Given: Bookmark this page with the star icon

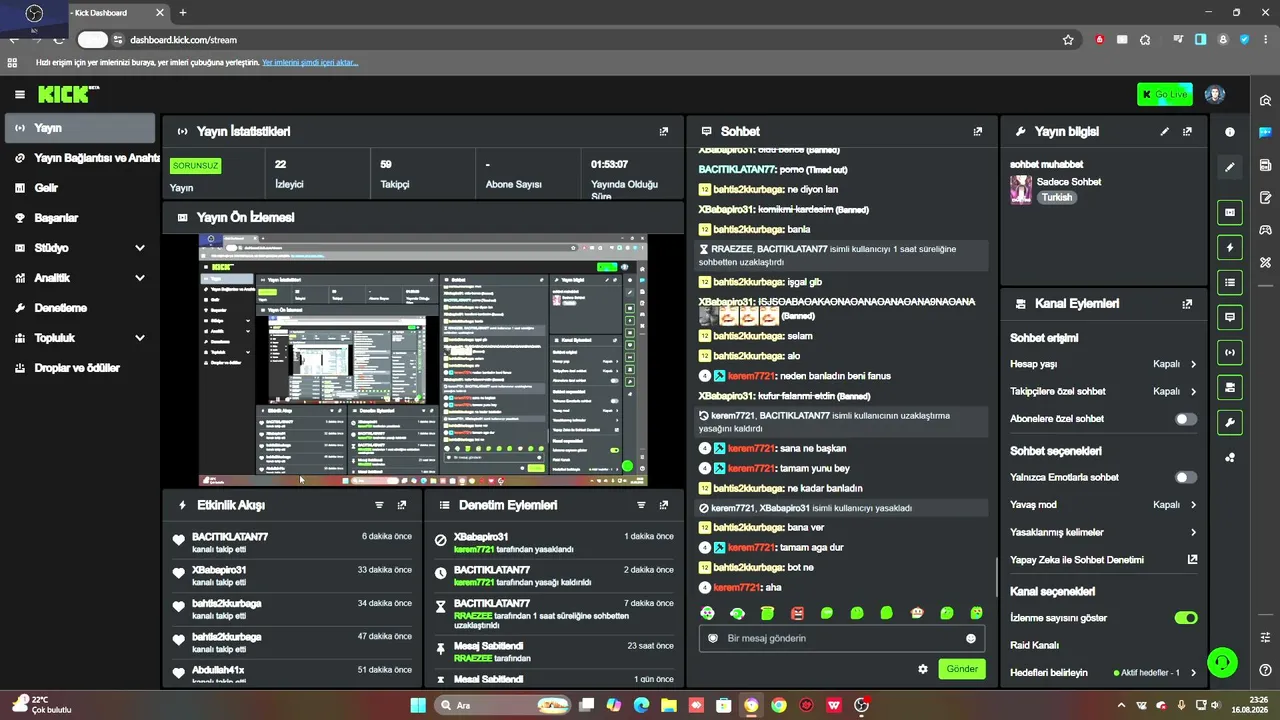Looking at the screenshot, I should pyautogui.click(x=1068, y=40).
